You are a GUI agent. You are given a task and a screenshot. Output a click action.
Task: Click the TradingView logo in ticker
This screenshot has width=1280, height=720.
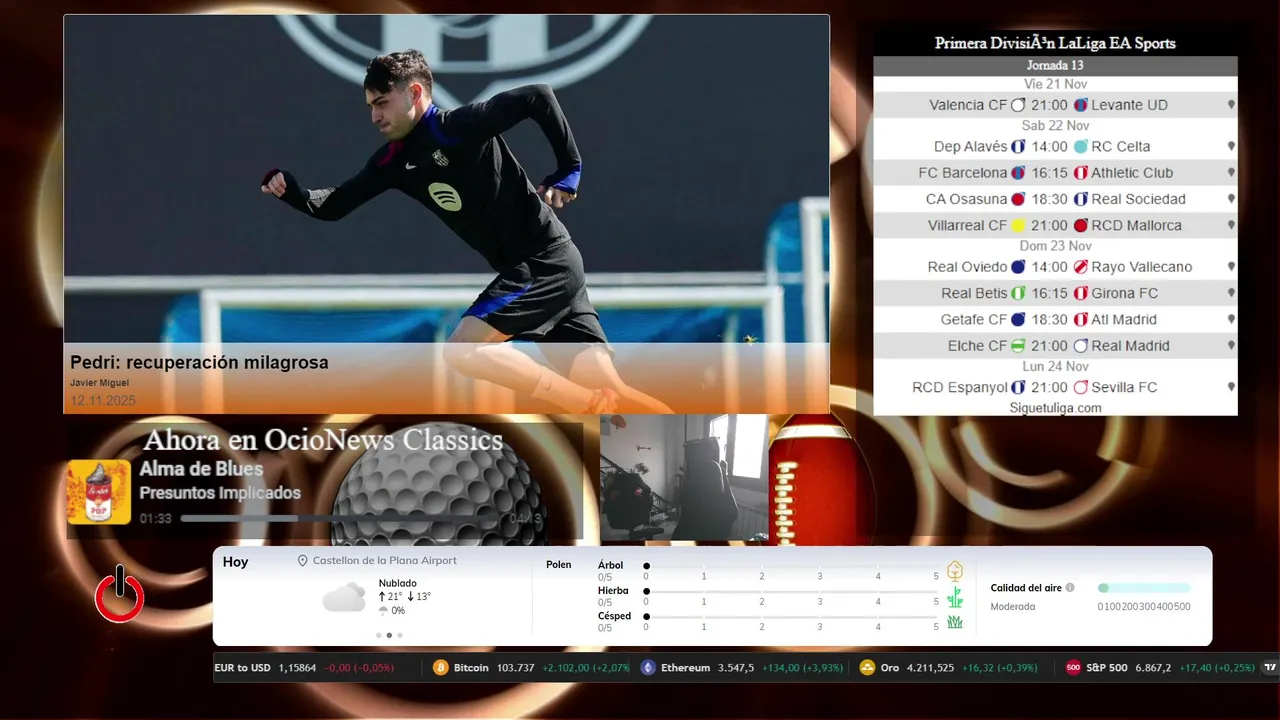tap(1270, 667)
